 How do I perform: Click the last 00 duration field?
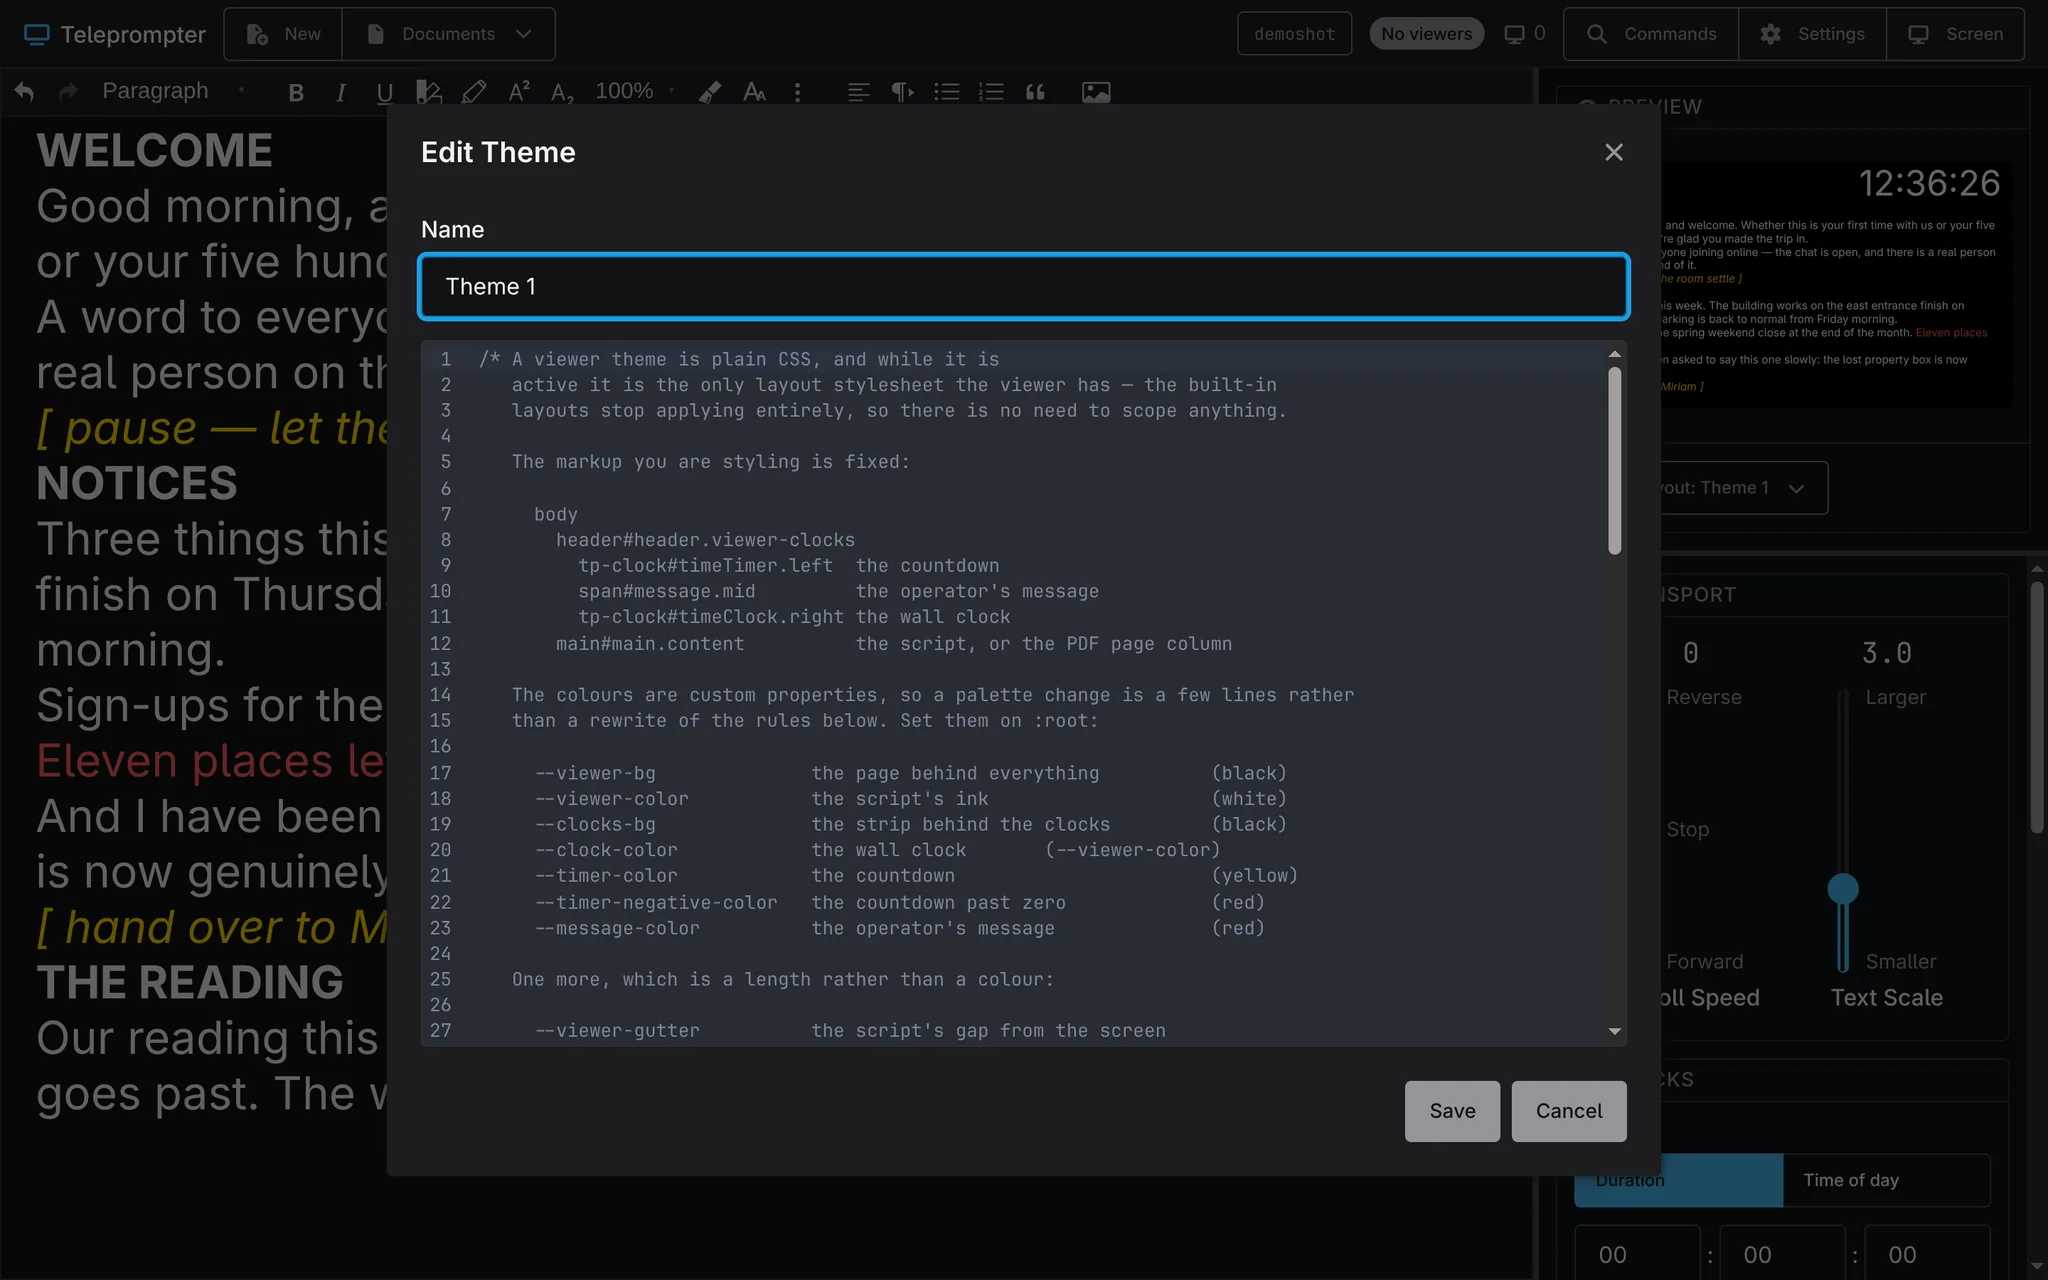coord(1927,1254)
